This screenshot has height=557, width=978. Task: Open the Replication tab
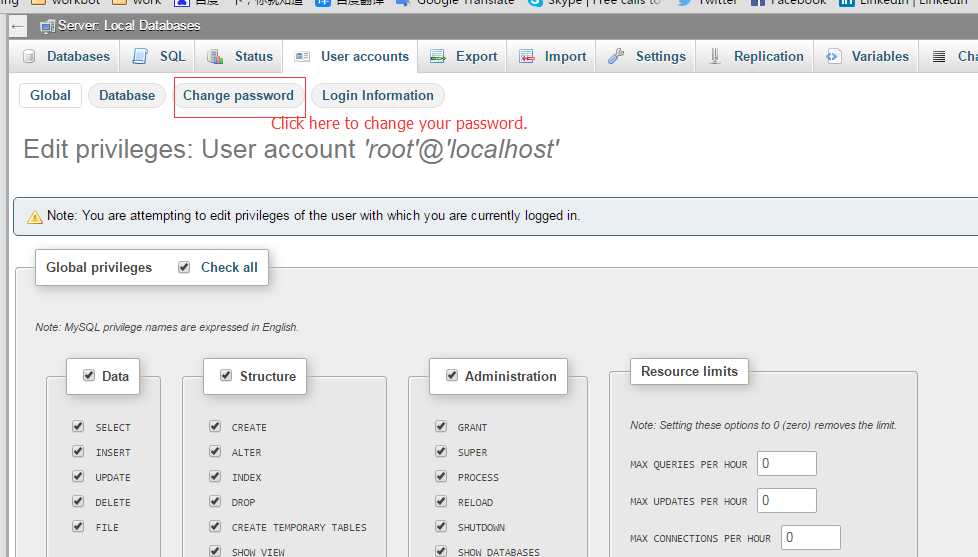click(756, 57)
